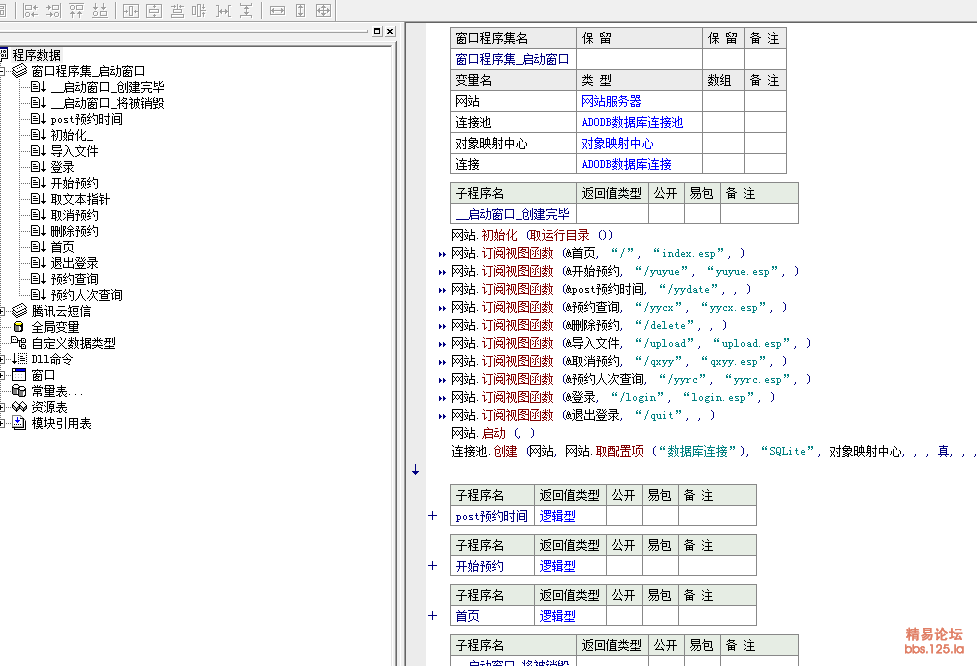This screenshot has width=977, height=666.
Task: Select the 全局变量 database icon in tree
Action: click(19, 327)
